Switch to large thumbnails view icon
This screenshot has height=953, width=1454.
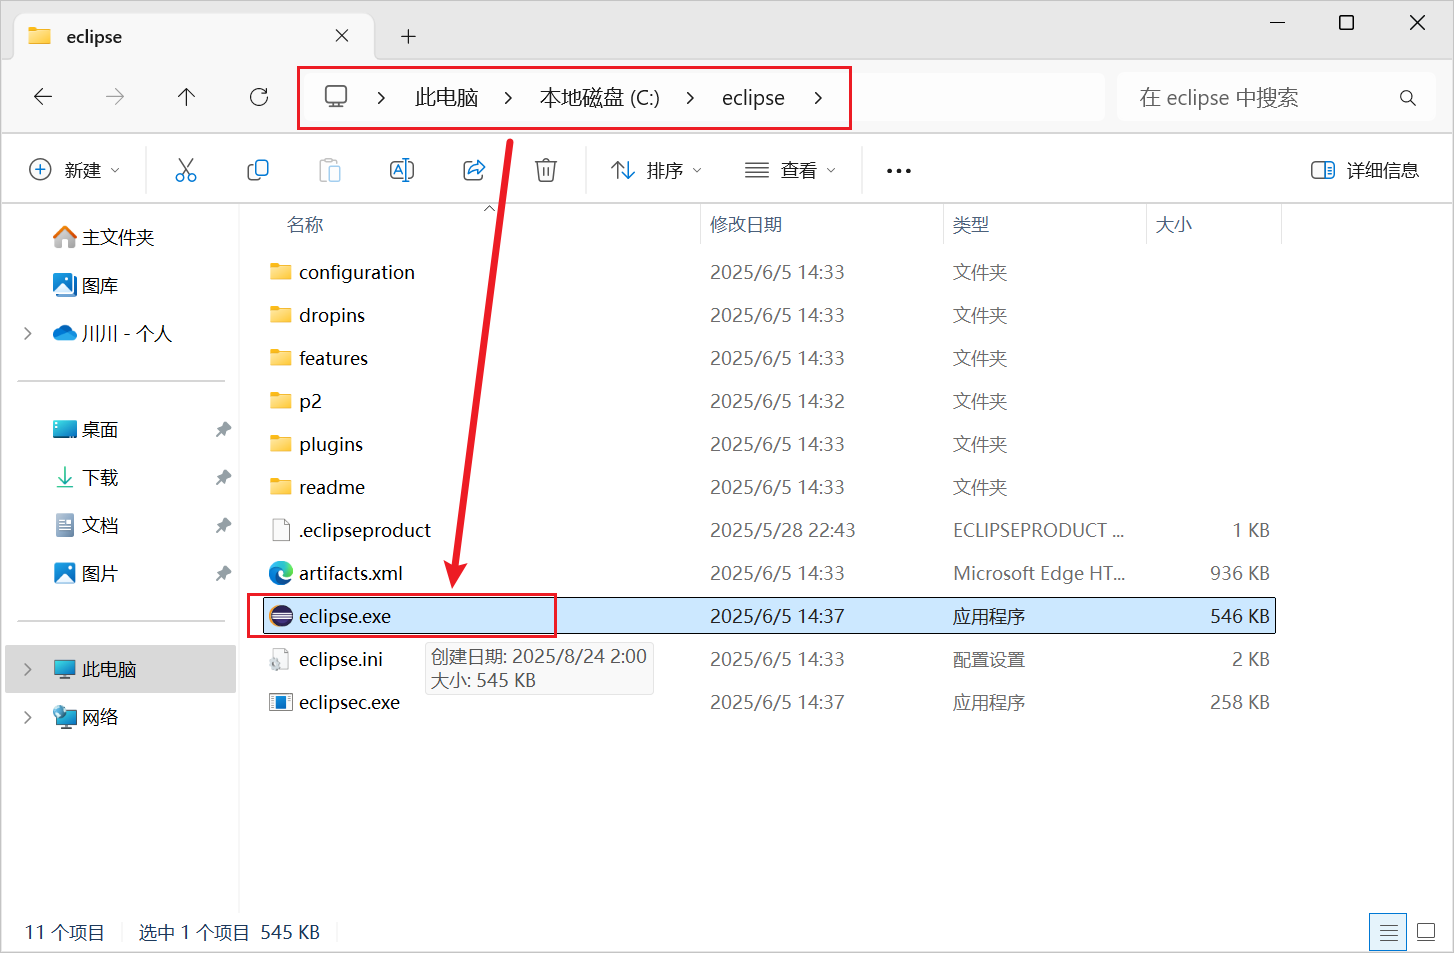click(x=1427, y=933)
